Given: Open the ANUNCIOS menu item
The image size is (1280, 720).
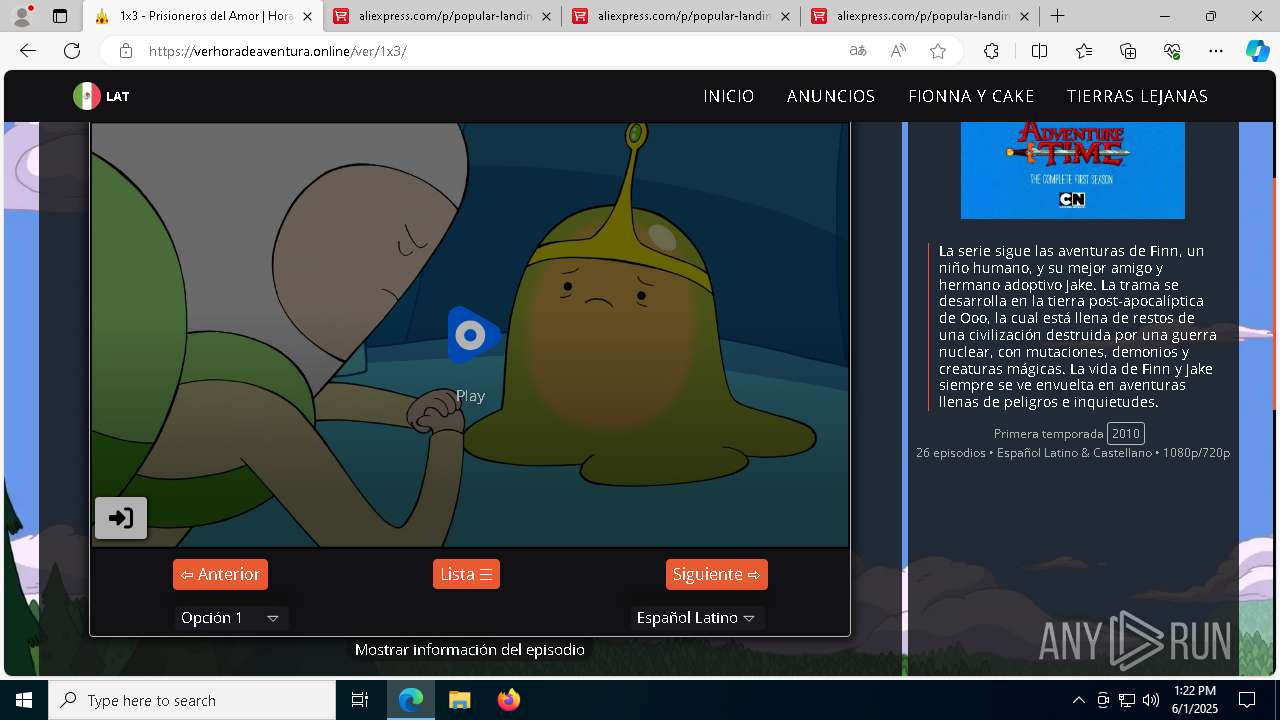Looking at the screenshot, I should click(831, 96).
